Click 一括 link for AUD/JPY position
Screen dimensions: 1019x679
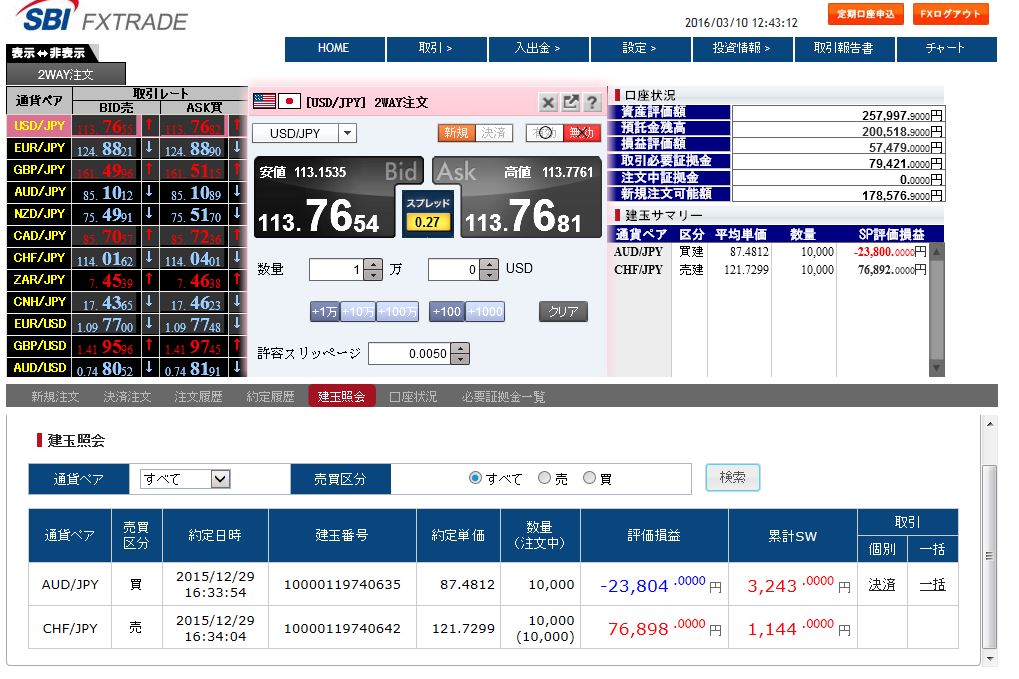pyautogui.click(x=933, y=585)
